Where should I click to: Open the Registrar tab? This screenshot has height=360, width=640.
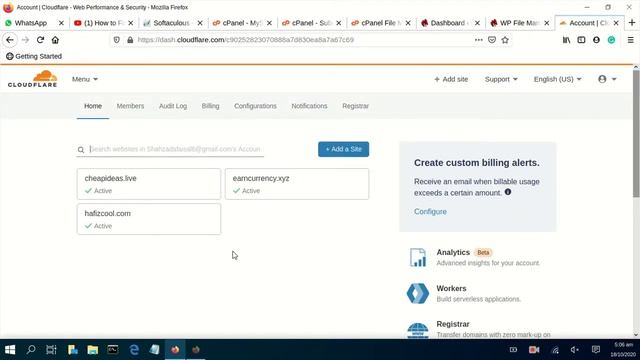(356, 106)
